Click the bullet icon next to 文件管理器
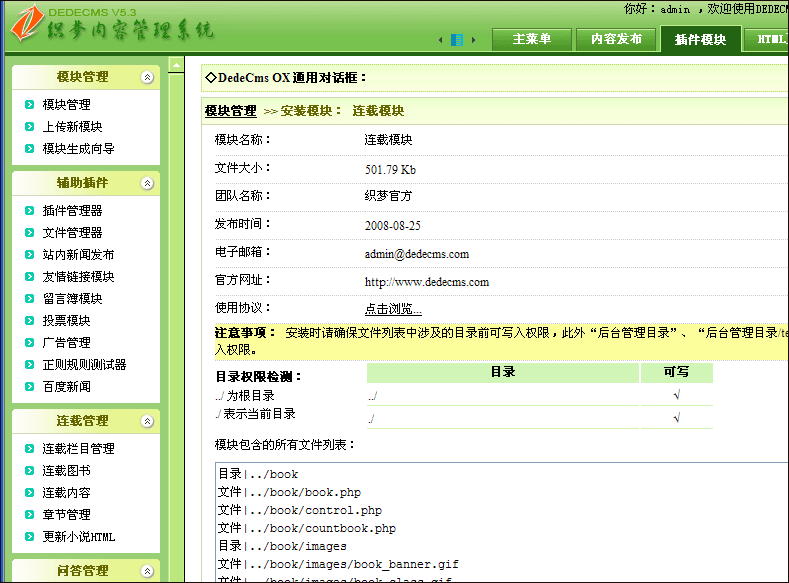The image size is (789, 583). coord(30,233)
